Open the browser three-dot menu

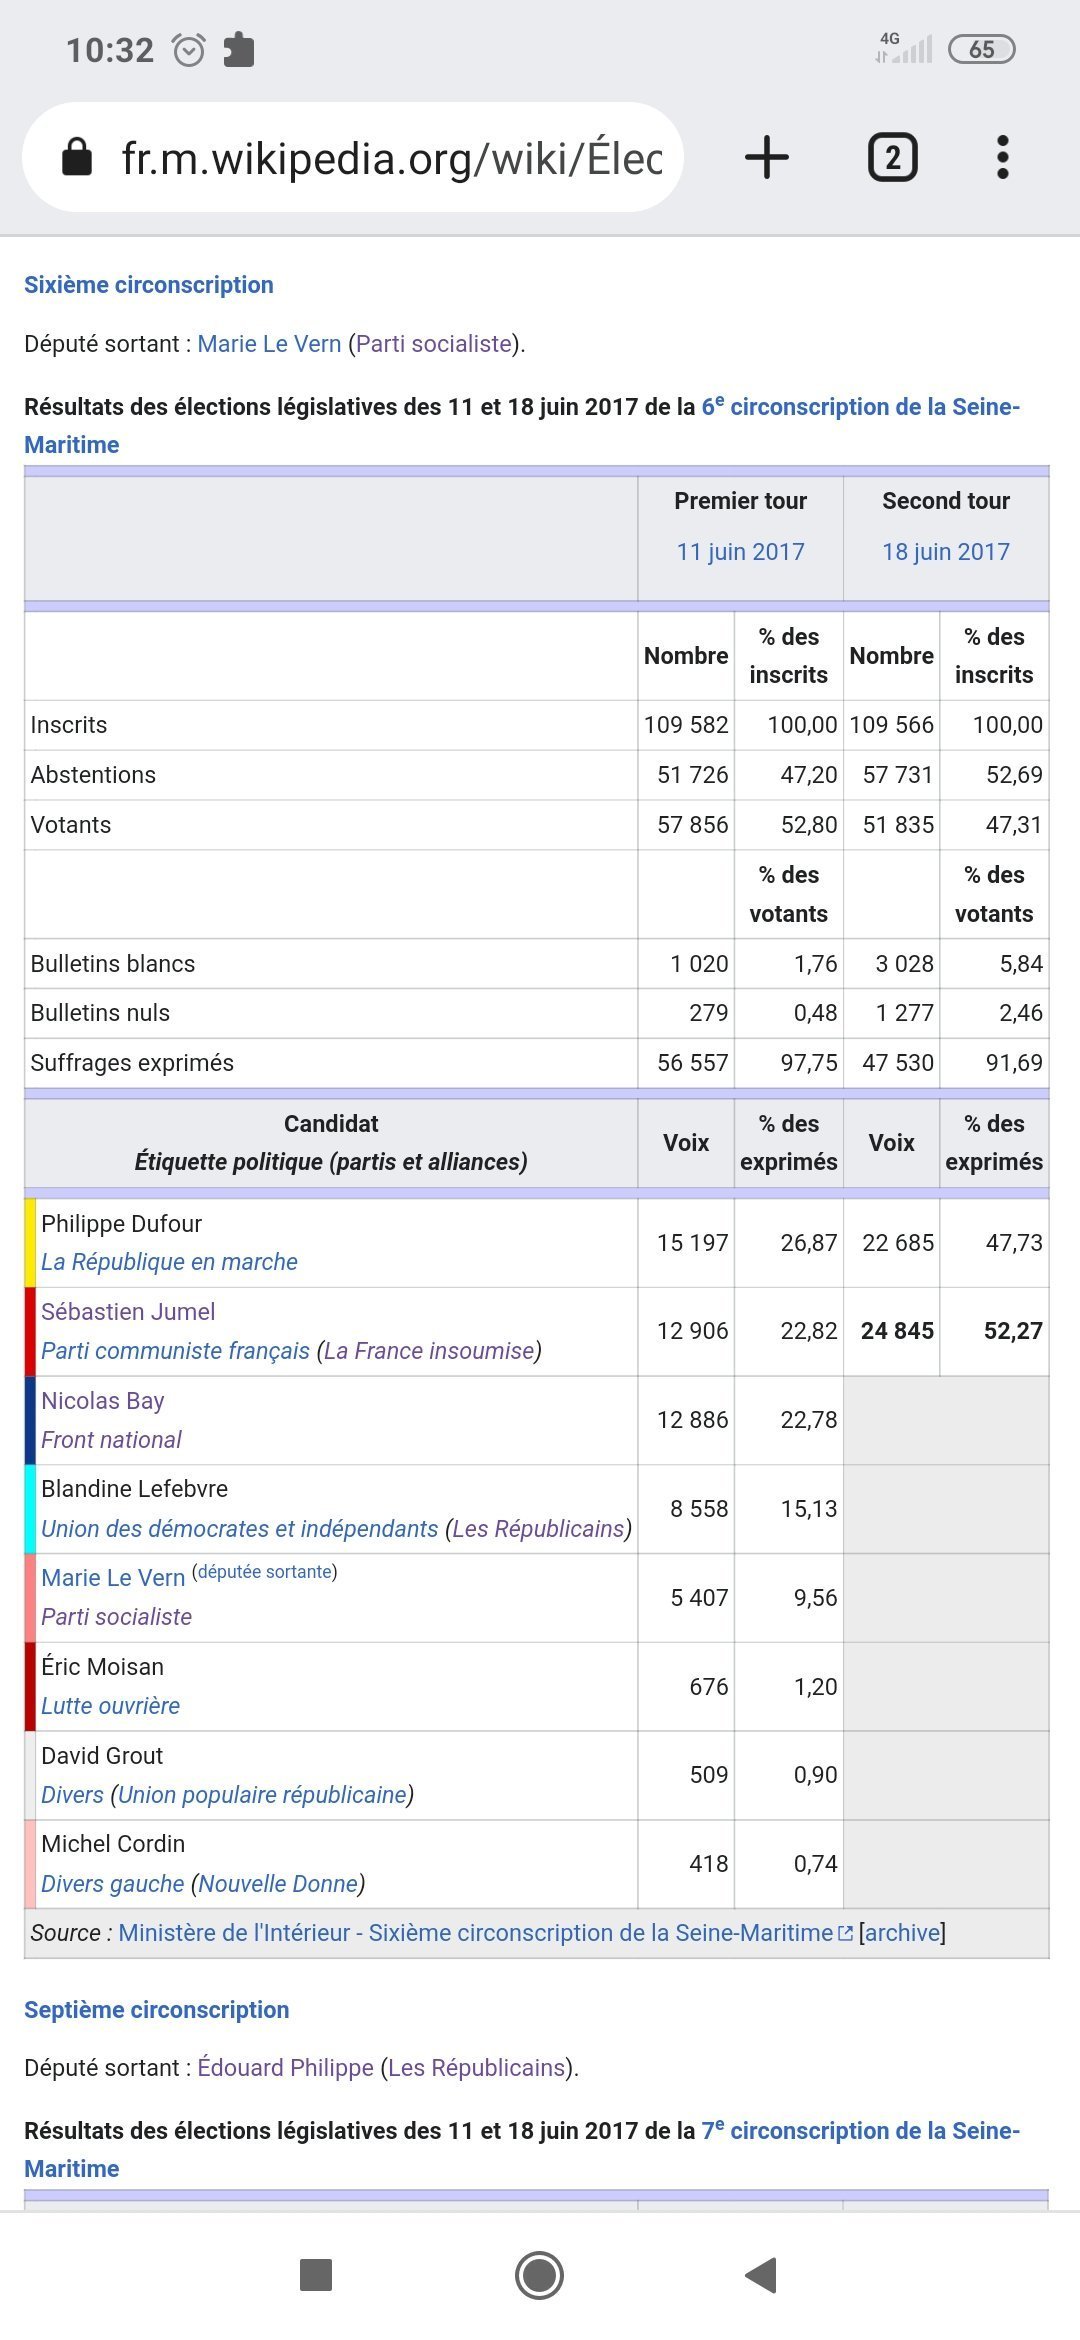[1002, 158]
